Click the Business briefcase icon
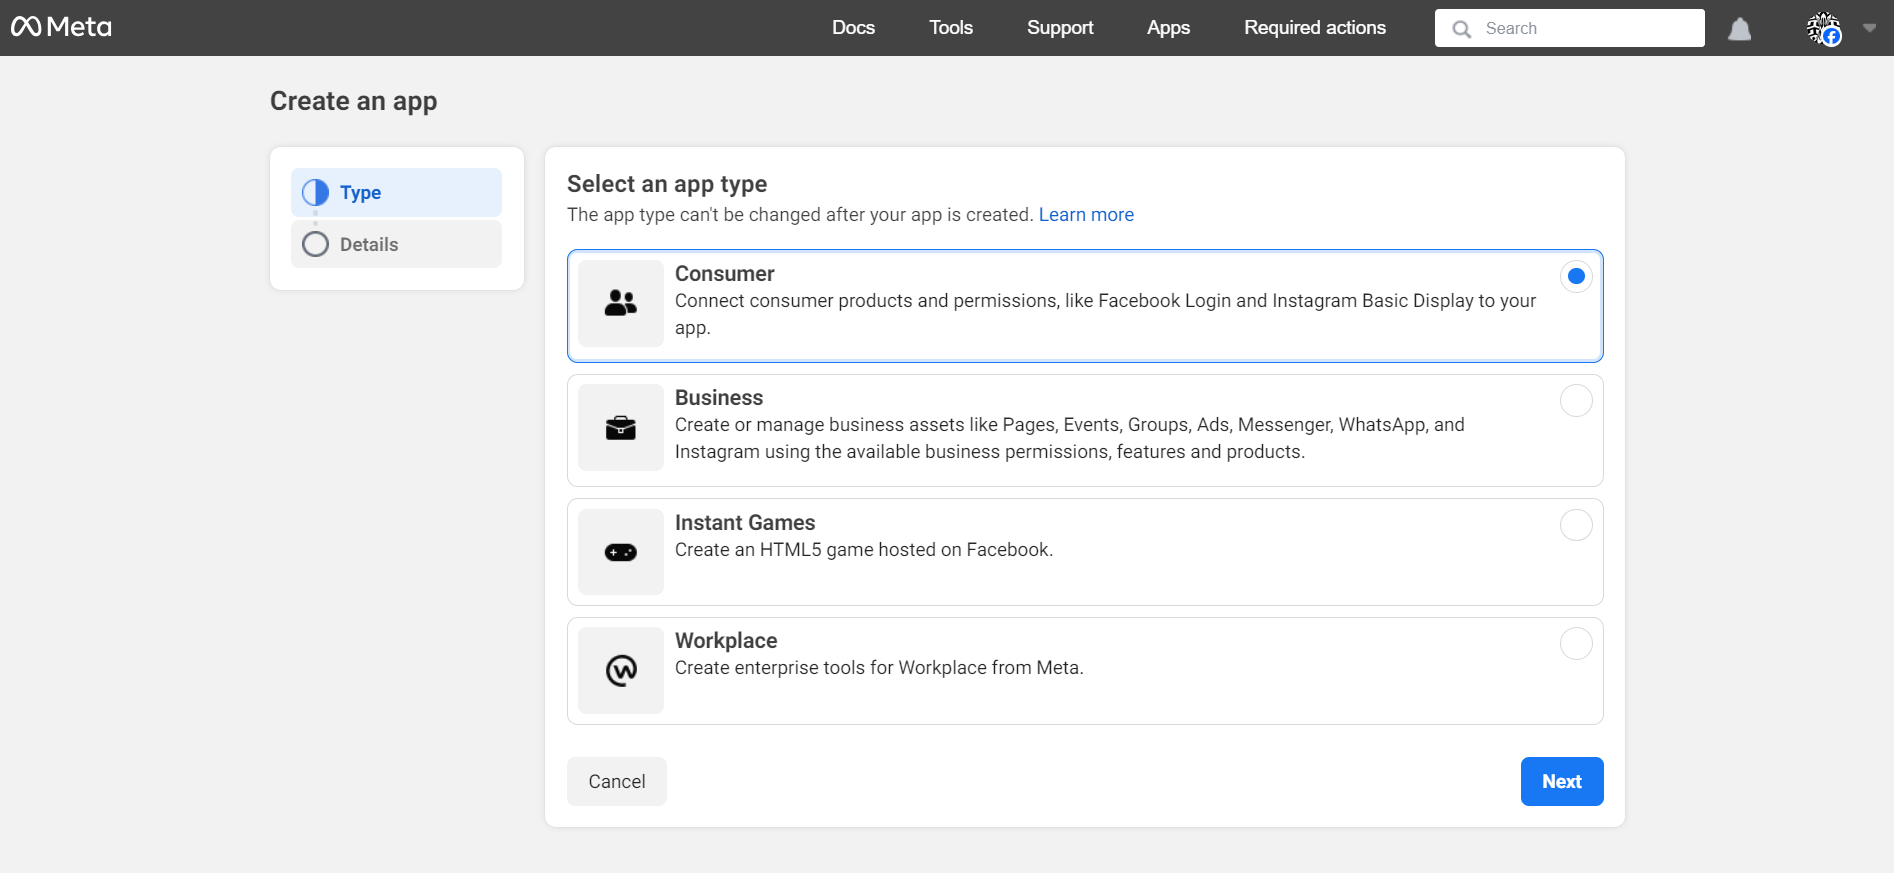The height and width of the screenshot is (873, 1894). coord(621,428)
